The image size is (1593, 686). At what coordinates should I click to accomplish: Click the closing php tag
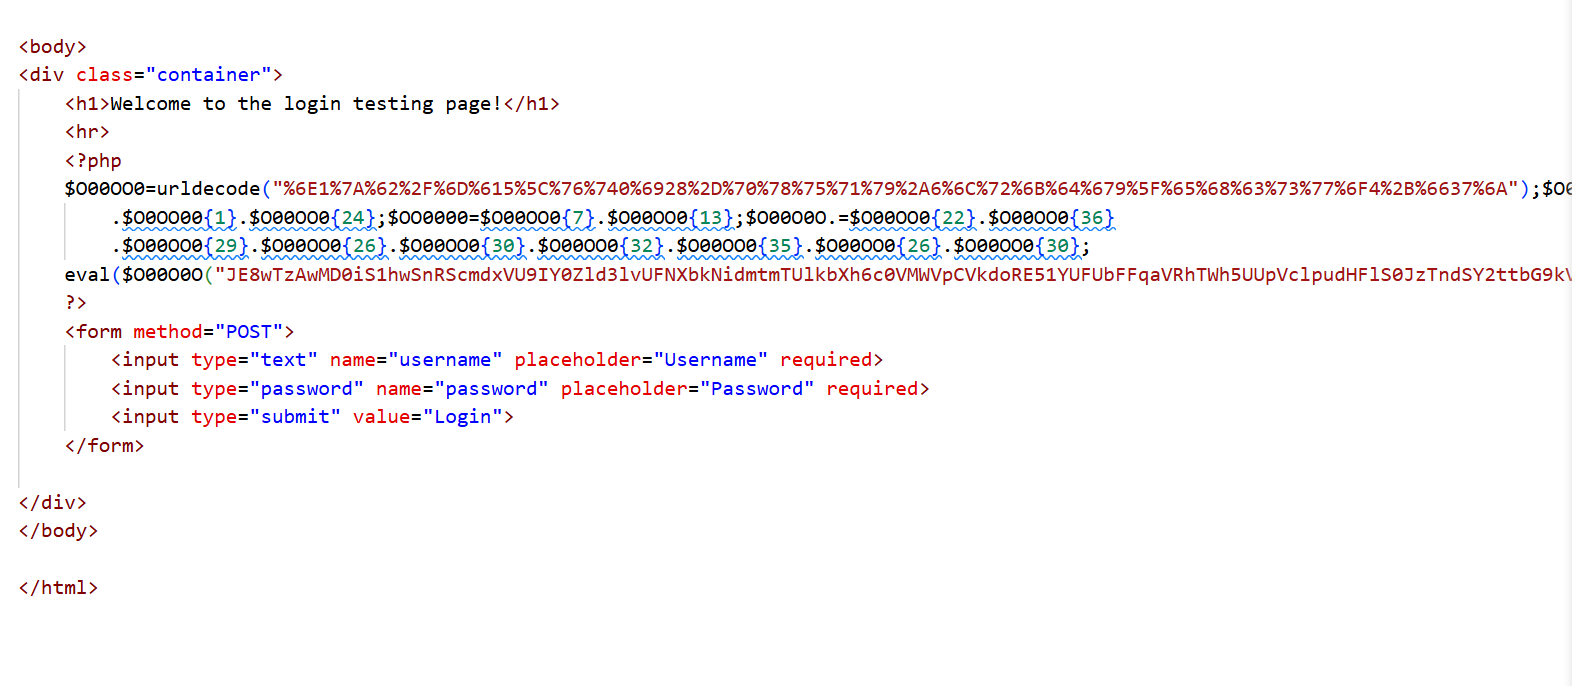point(76,303)
